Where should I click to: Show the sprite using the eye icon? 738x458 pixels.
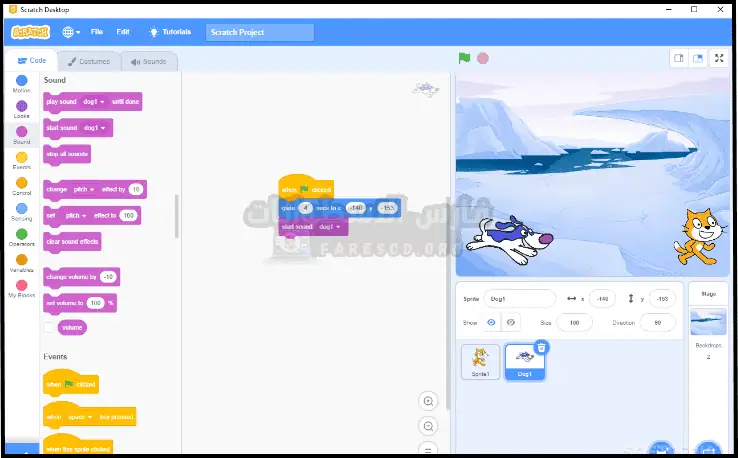click(x=491, y=322)
